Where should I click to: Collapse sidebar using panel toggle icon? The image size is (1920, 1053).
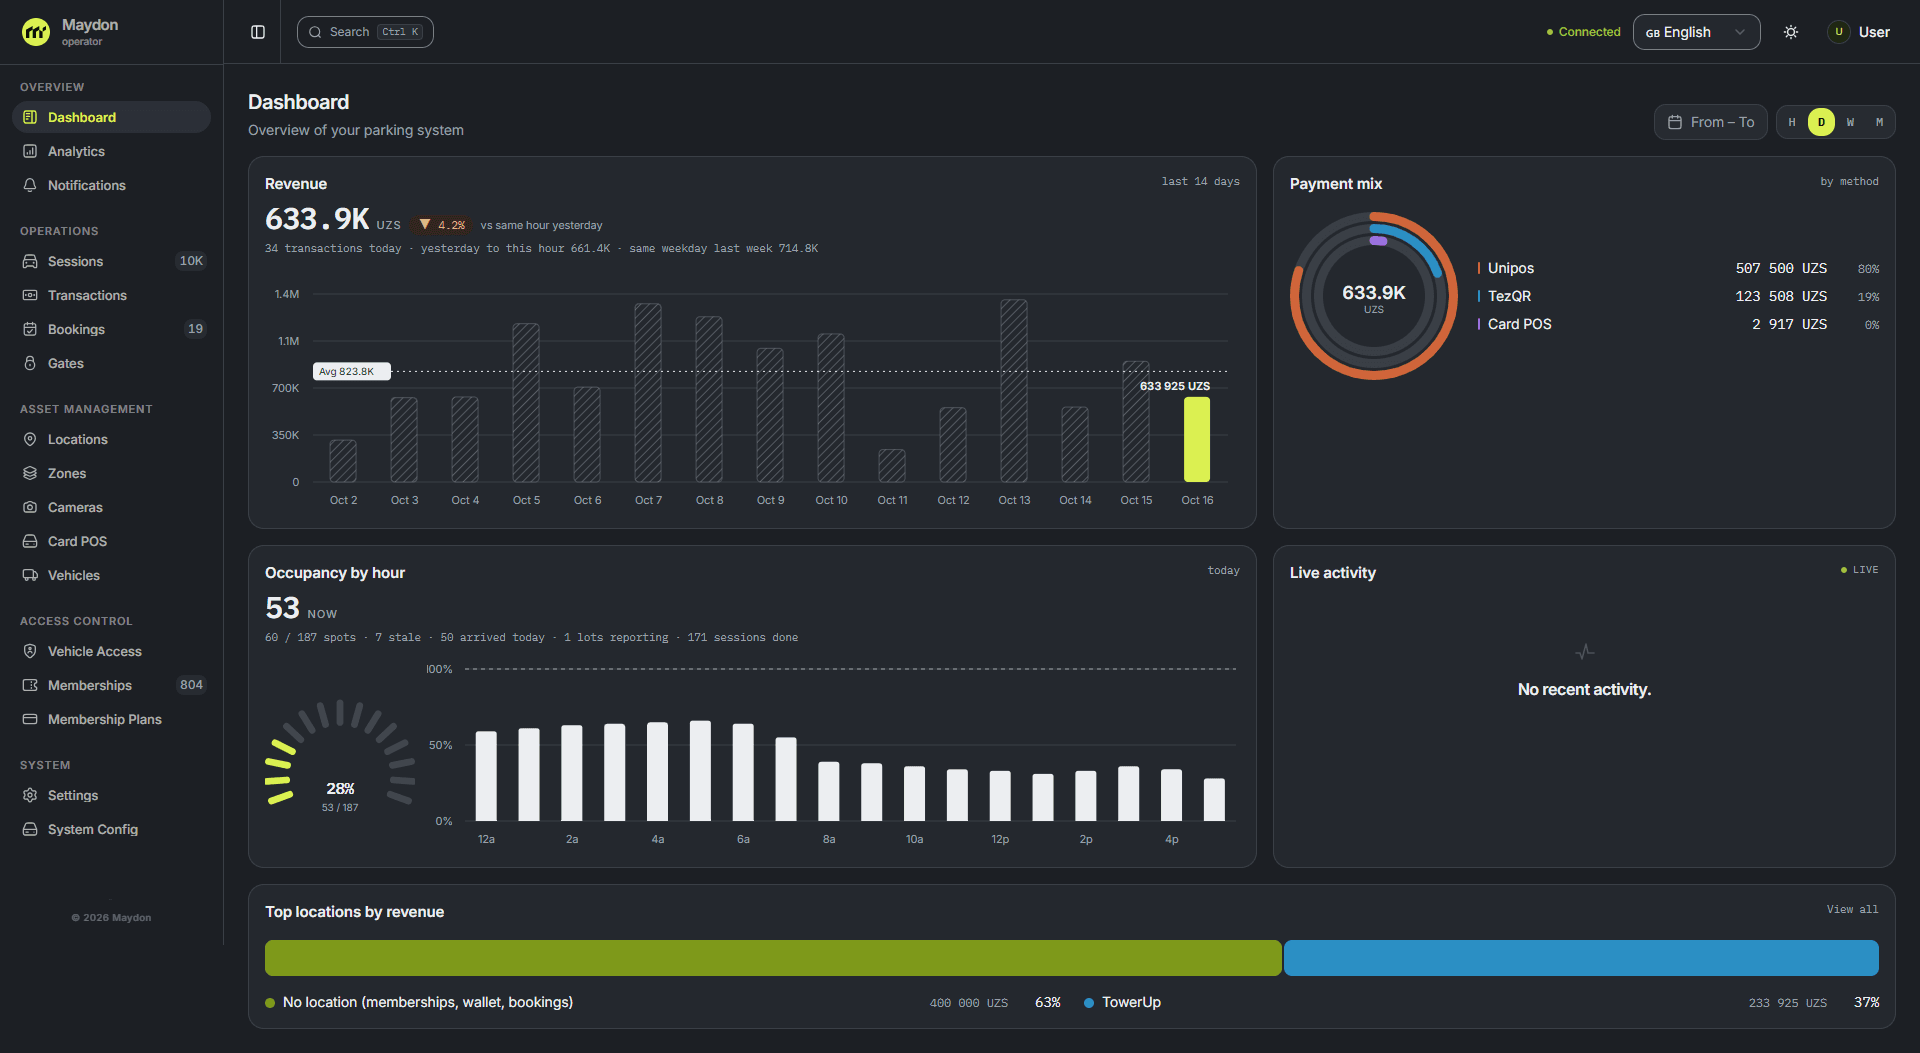point(258,32)
